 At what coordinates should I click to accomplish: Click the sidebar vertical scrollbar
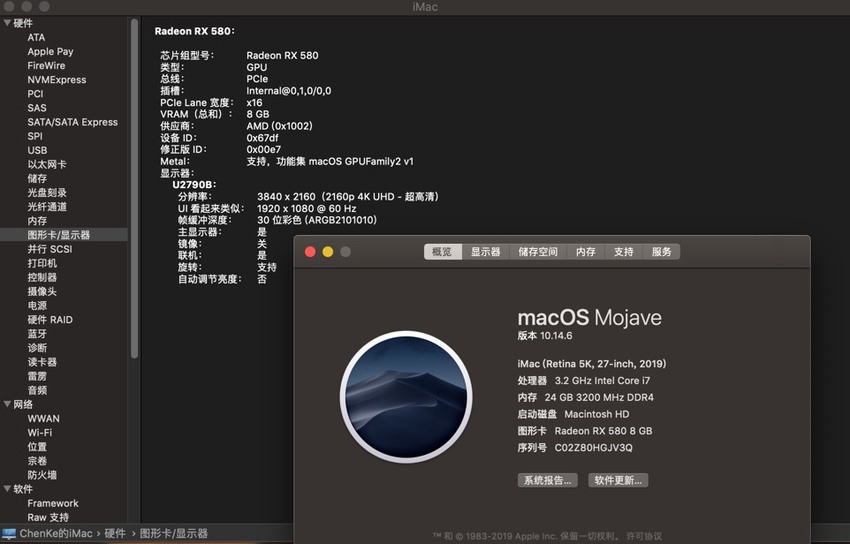(x=134, y=190)
